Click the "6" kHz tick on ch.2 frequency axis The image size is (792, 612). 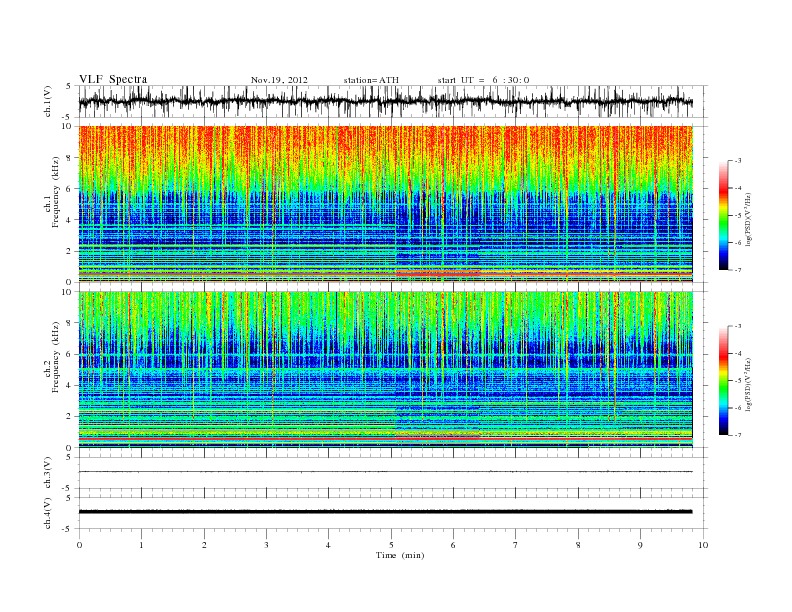click(69, 354)
